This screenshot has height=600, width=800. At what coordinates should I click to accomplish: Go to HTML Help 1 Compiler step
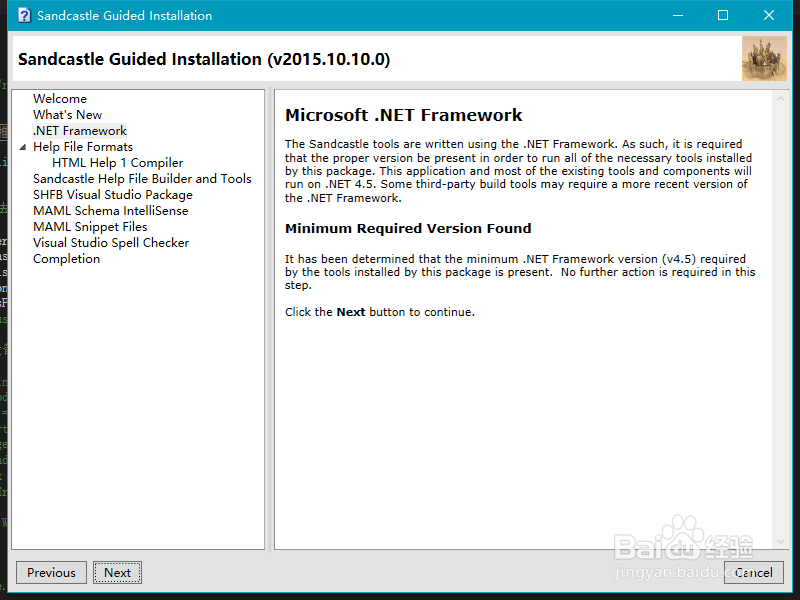tap(117, 163)
